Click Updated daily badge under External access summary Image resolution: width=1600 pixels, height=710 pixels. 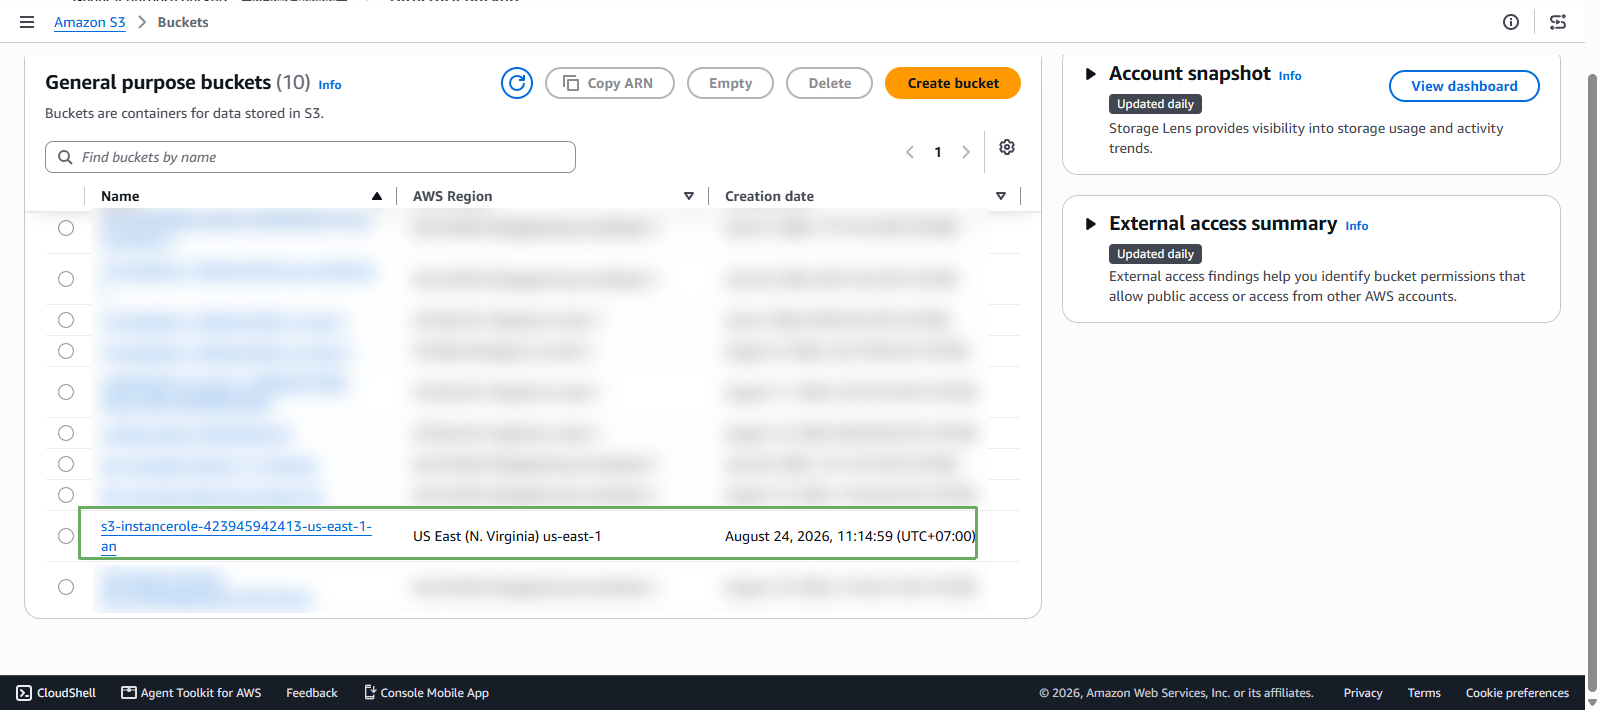[x=1155, y=254]
